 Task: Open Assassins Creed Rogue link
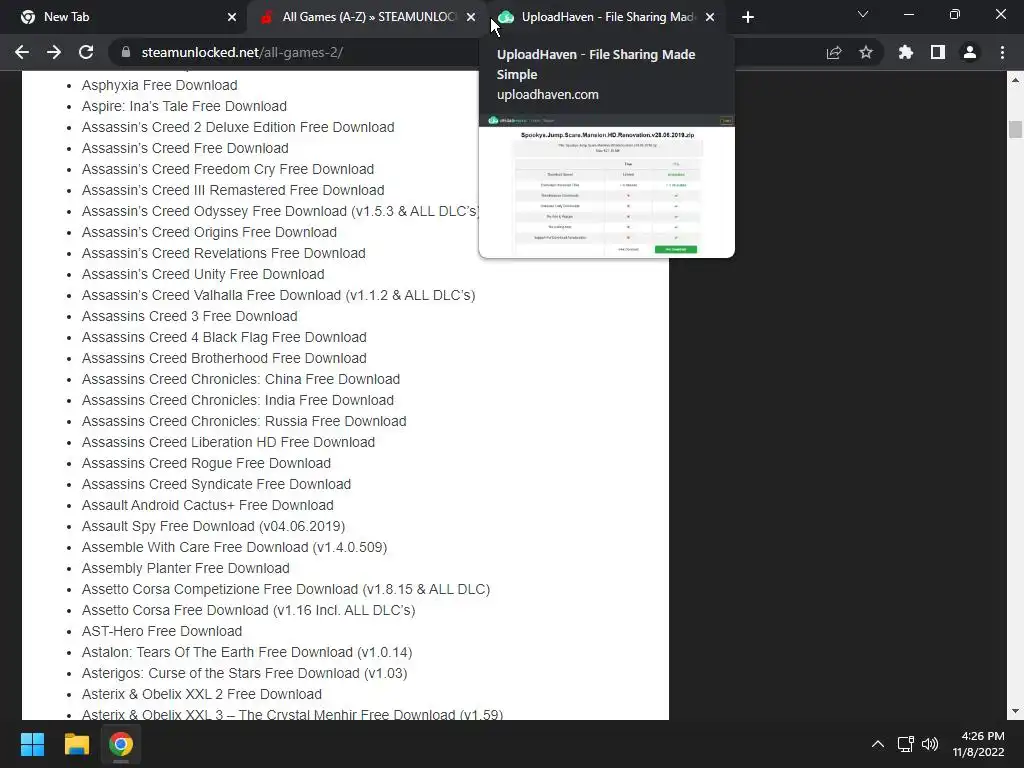tap(206, 462)
